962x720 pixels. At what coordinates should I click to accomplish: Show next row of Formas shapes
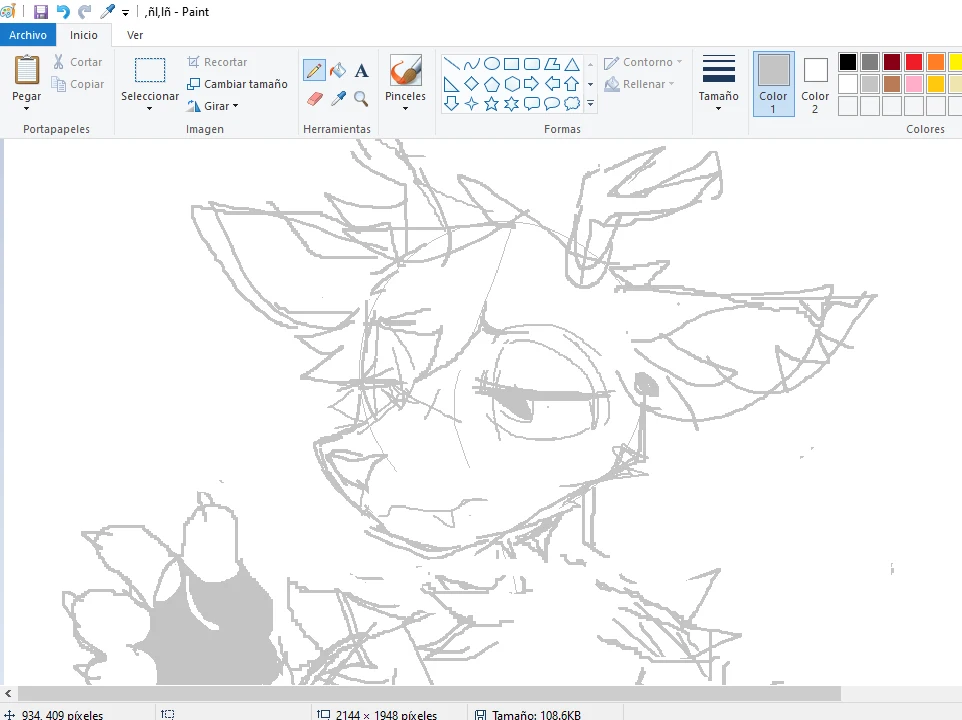pyautogui.click(x=590, y=84)
